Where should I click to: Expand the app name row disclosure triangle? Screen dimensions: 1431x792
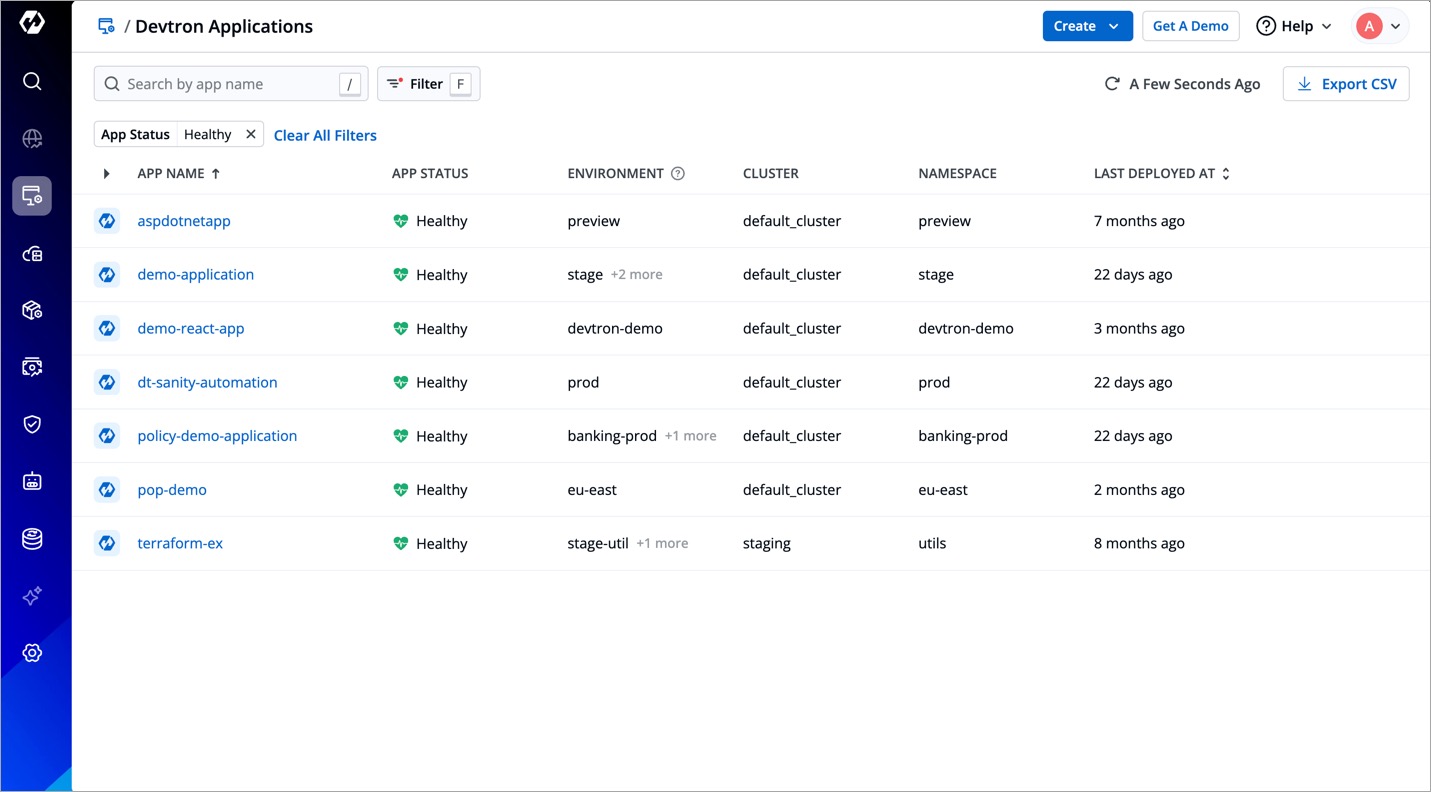coord(107,173)
